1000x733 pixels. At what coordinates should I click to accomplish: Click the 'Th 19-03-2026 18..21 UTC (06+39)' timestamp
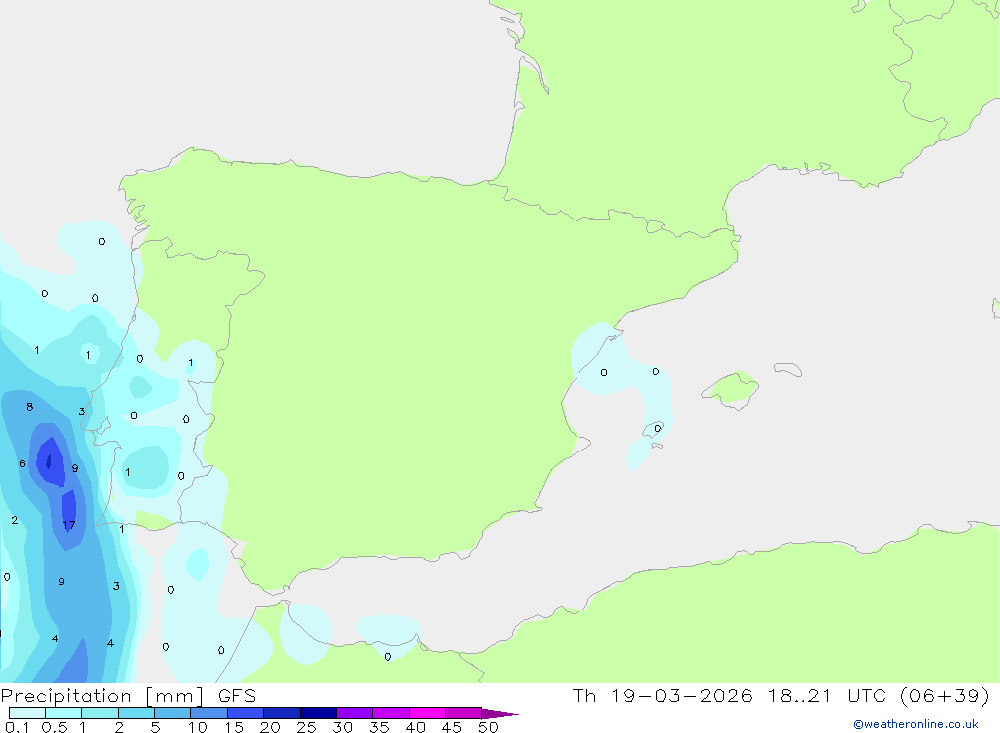click(x=781, y=696)
